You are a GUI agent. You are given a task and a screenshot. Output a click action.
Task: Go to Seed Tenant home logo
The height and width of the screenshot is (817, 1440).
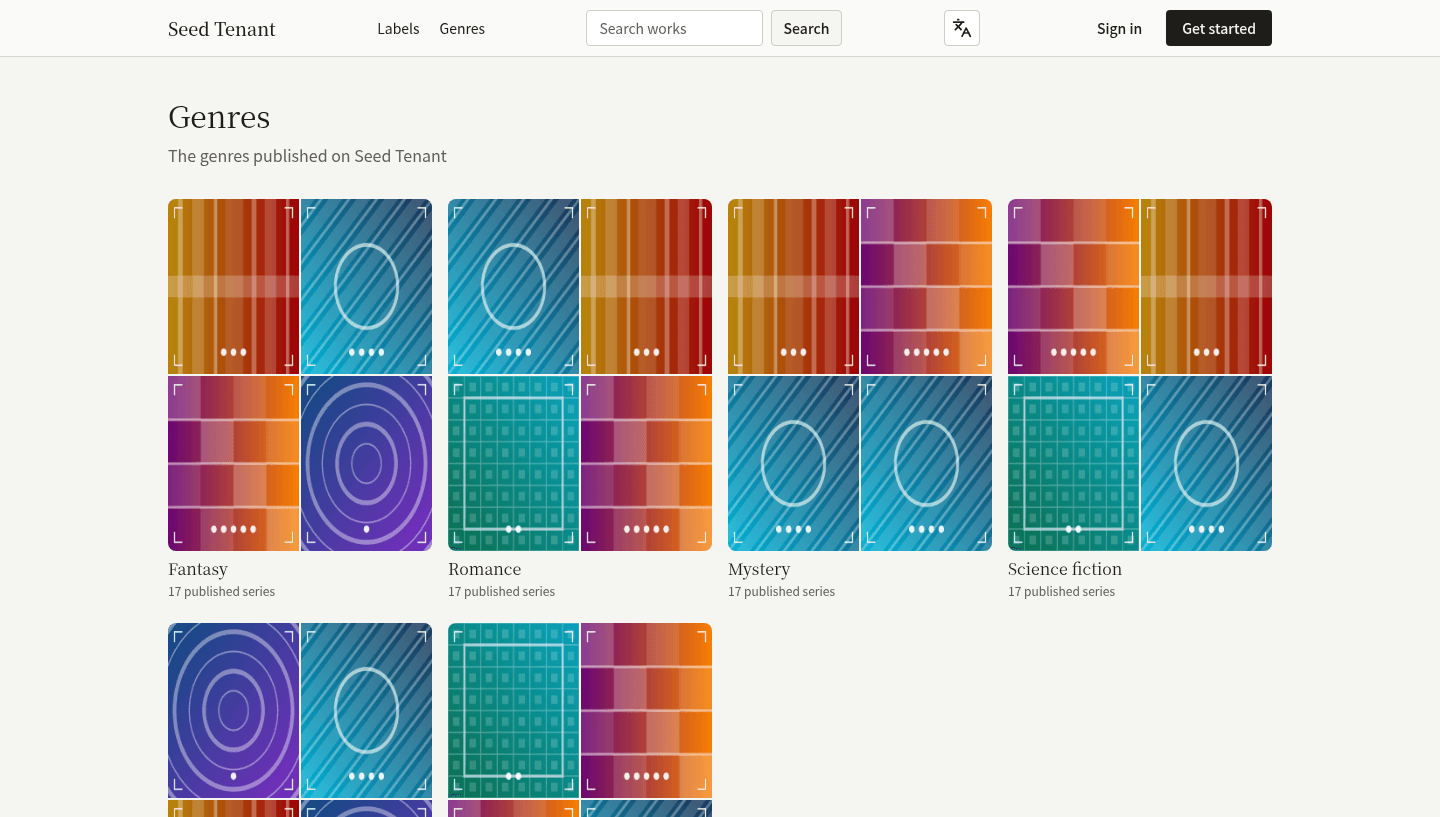tap(222, 29)
